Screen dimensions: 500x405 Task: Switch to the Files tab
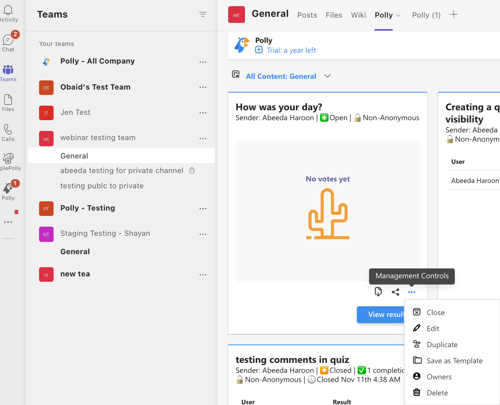click(334, 15)
